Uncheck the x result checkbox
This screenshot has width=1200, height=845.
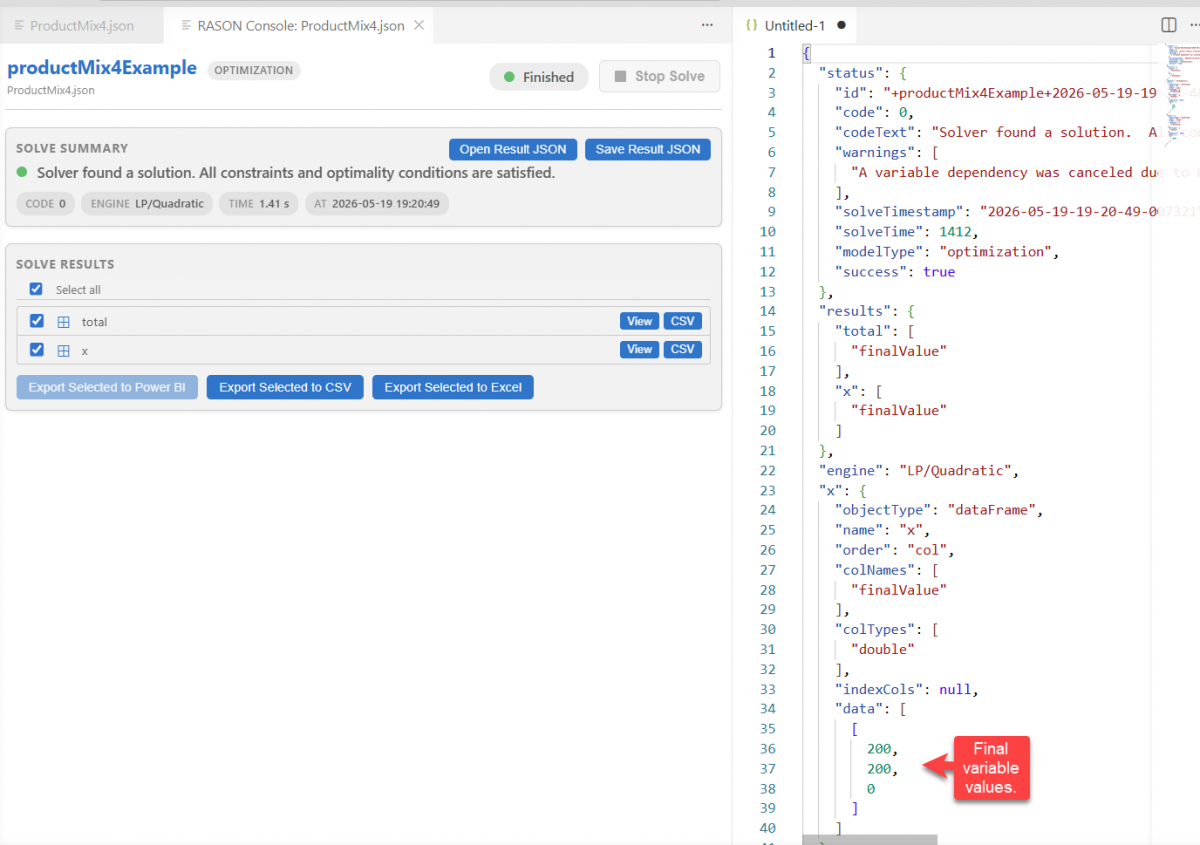pyautogui.click(x=37, y=350)
